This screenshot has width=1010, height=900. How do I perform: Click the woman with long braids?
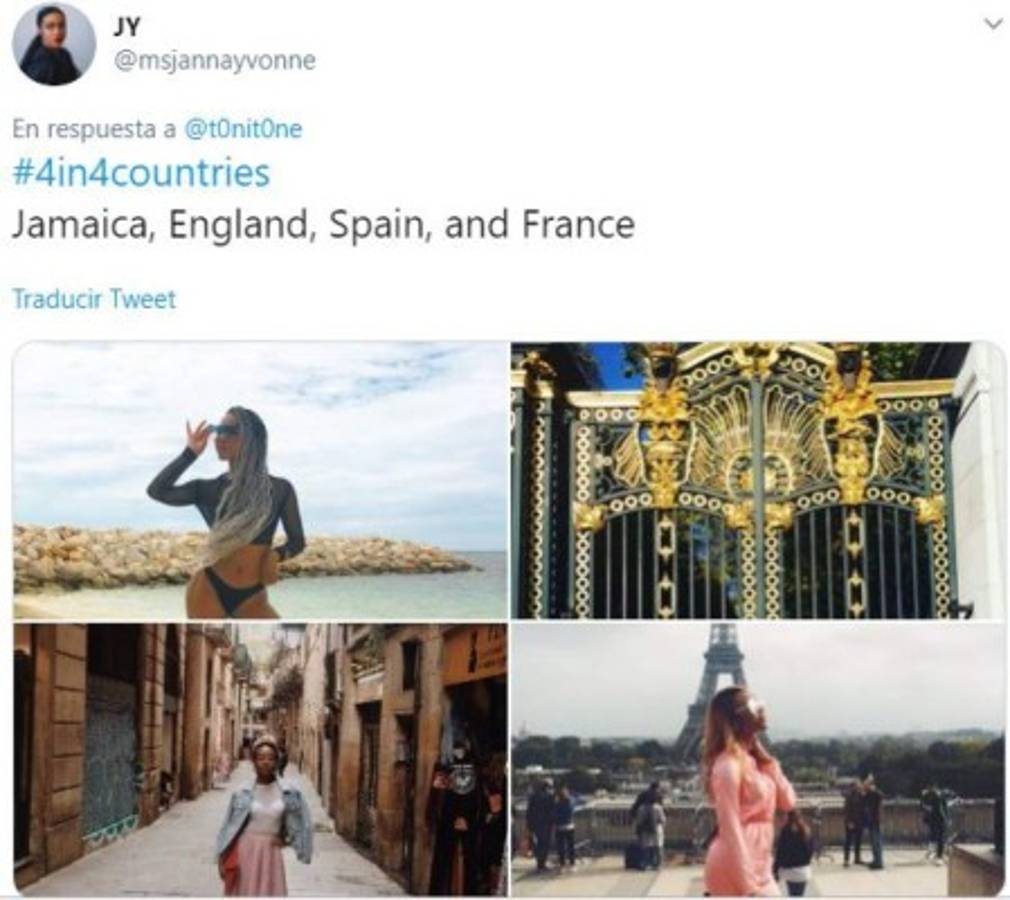[229, 512]
